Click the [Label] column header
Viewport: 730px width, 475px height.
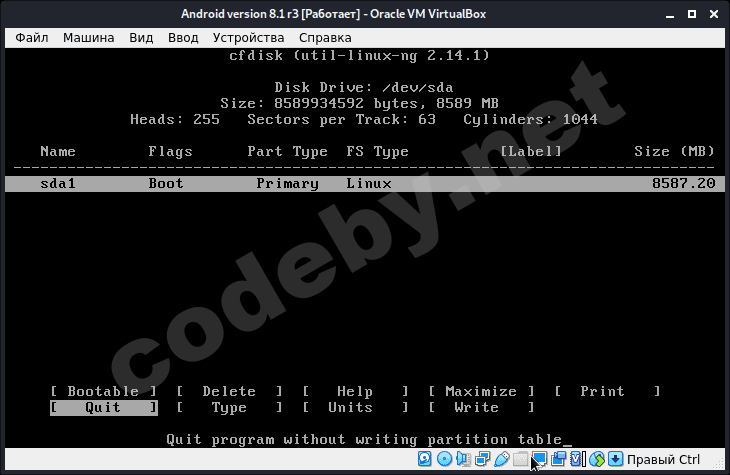click(531, 151)
